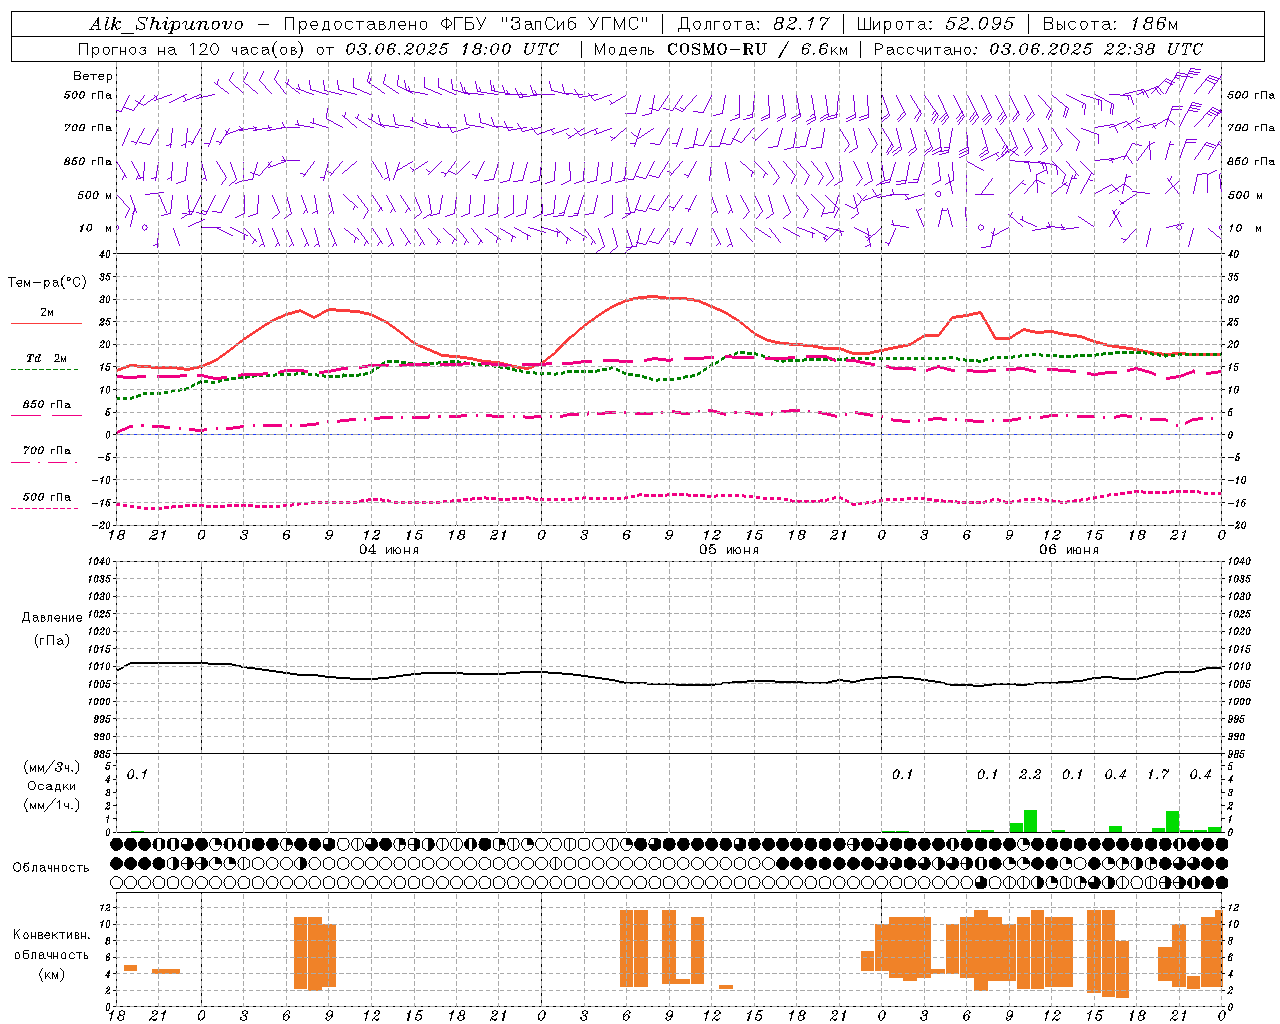Select the '1.7' precipitation amount value
1280x1024 pixels.
[1158, 775]
